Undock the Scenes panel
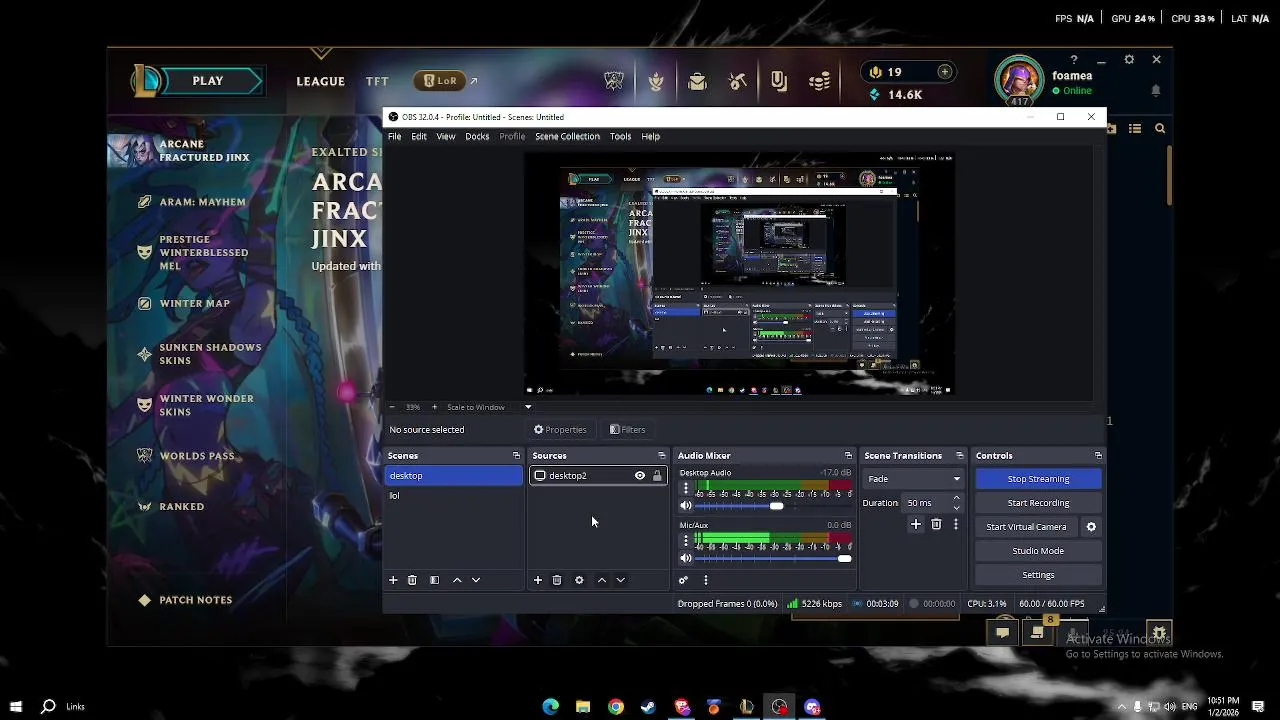Image resolution: width=1280 pixels, height=720 pixels. click(x=516, y=456)
